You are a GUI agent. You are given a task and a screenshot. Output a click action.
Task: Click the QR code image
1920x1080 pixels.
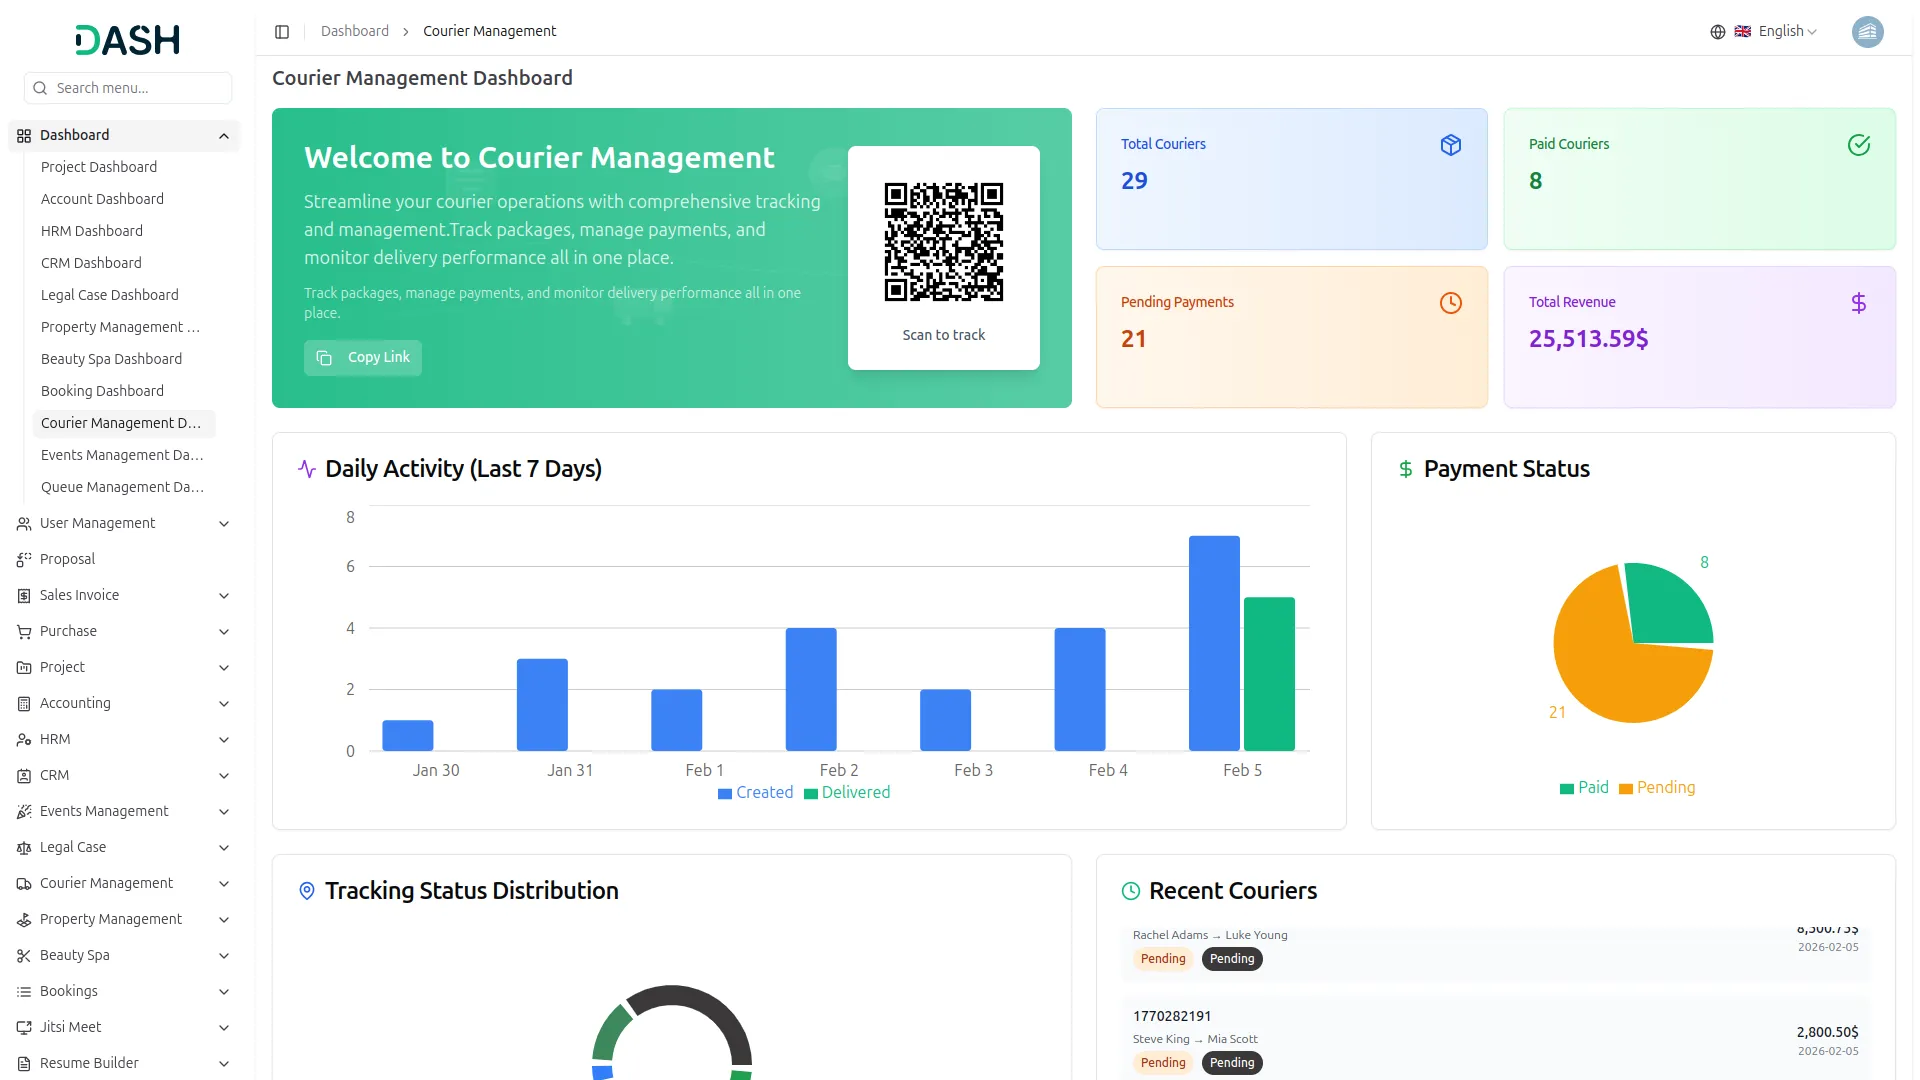pos(943,242)
